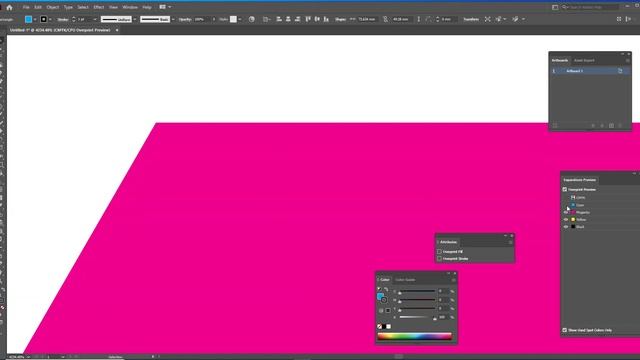This screenshot has height=360, width=640.
Task: Toggle Show Used Spot Colors Only checkbox
Action: point(565,330)
